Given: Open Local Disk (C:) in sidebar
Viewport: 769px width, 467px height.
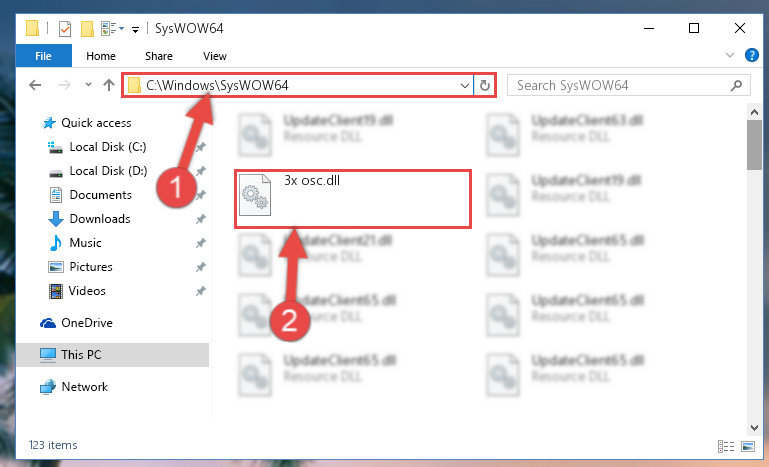Looking at the screenshot, I should 107,147.
